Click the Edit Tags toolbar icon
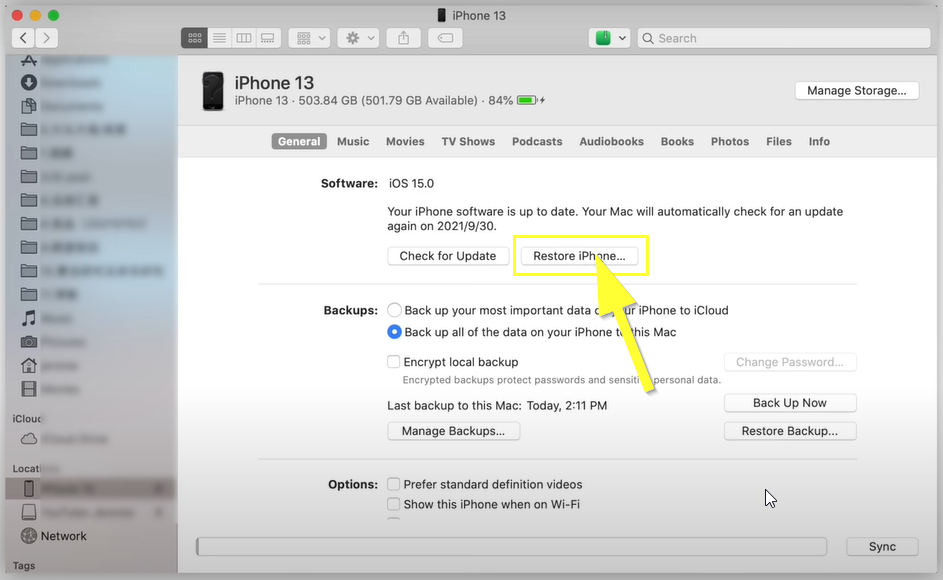Screen dimensions: 943x580 pos(445,38)
